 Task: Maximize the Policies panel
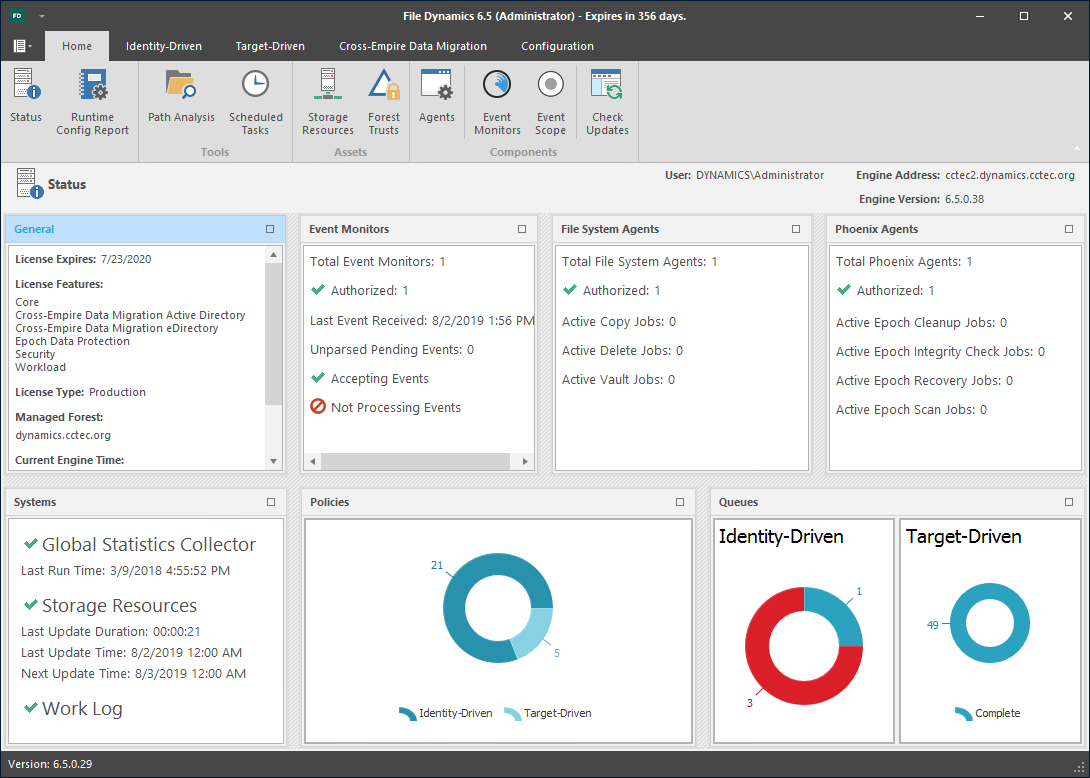click(680, 502)
